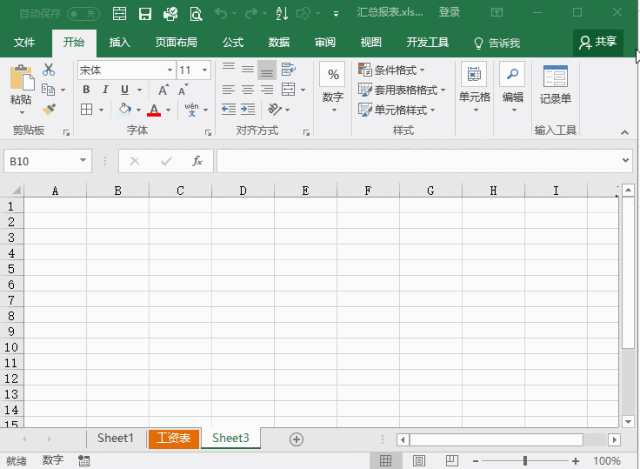Image resolution: width=640 pixels, height=469 pixels.
Task: Add a new sheet with plus icon
Action: tap(296, 439)
